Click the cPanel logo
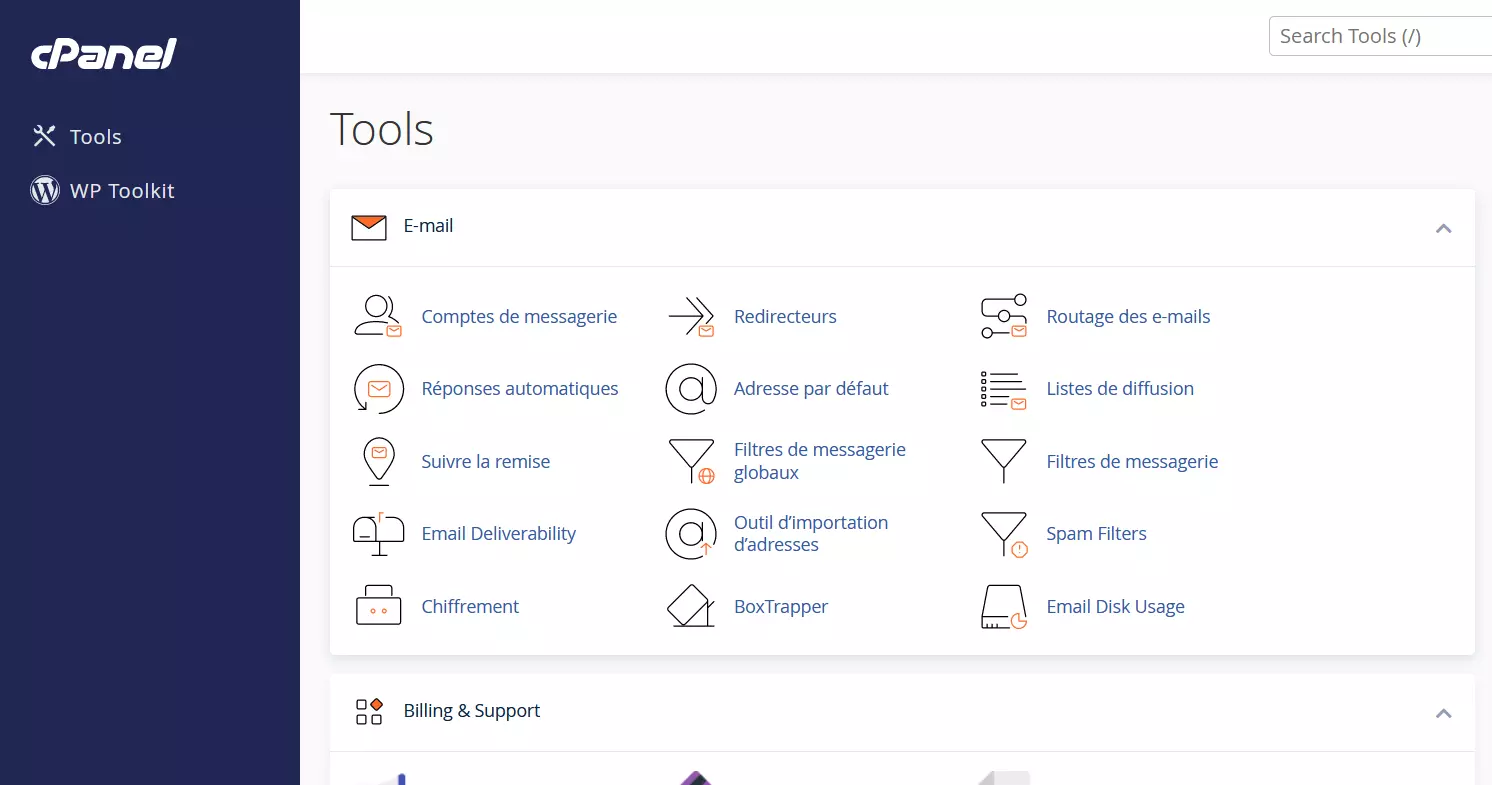Screen dimensions: 1492x785 pyautogui.click(x=104, y=54)
